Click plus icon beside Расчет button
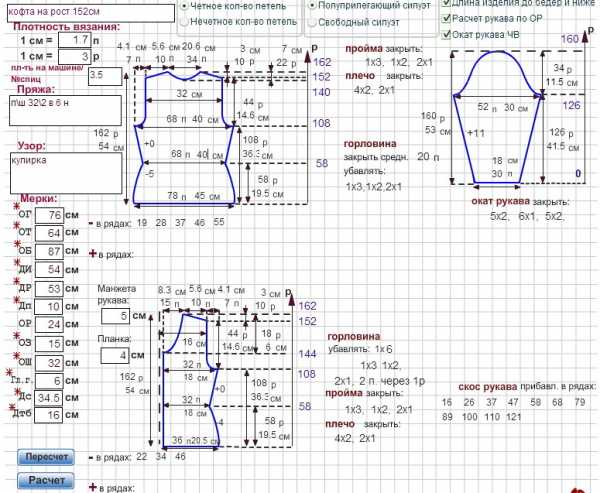Screen dimensions: 600x493 94,487
